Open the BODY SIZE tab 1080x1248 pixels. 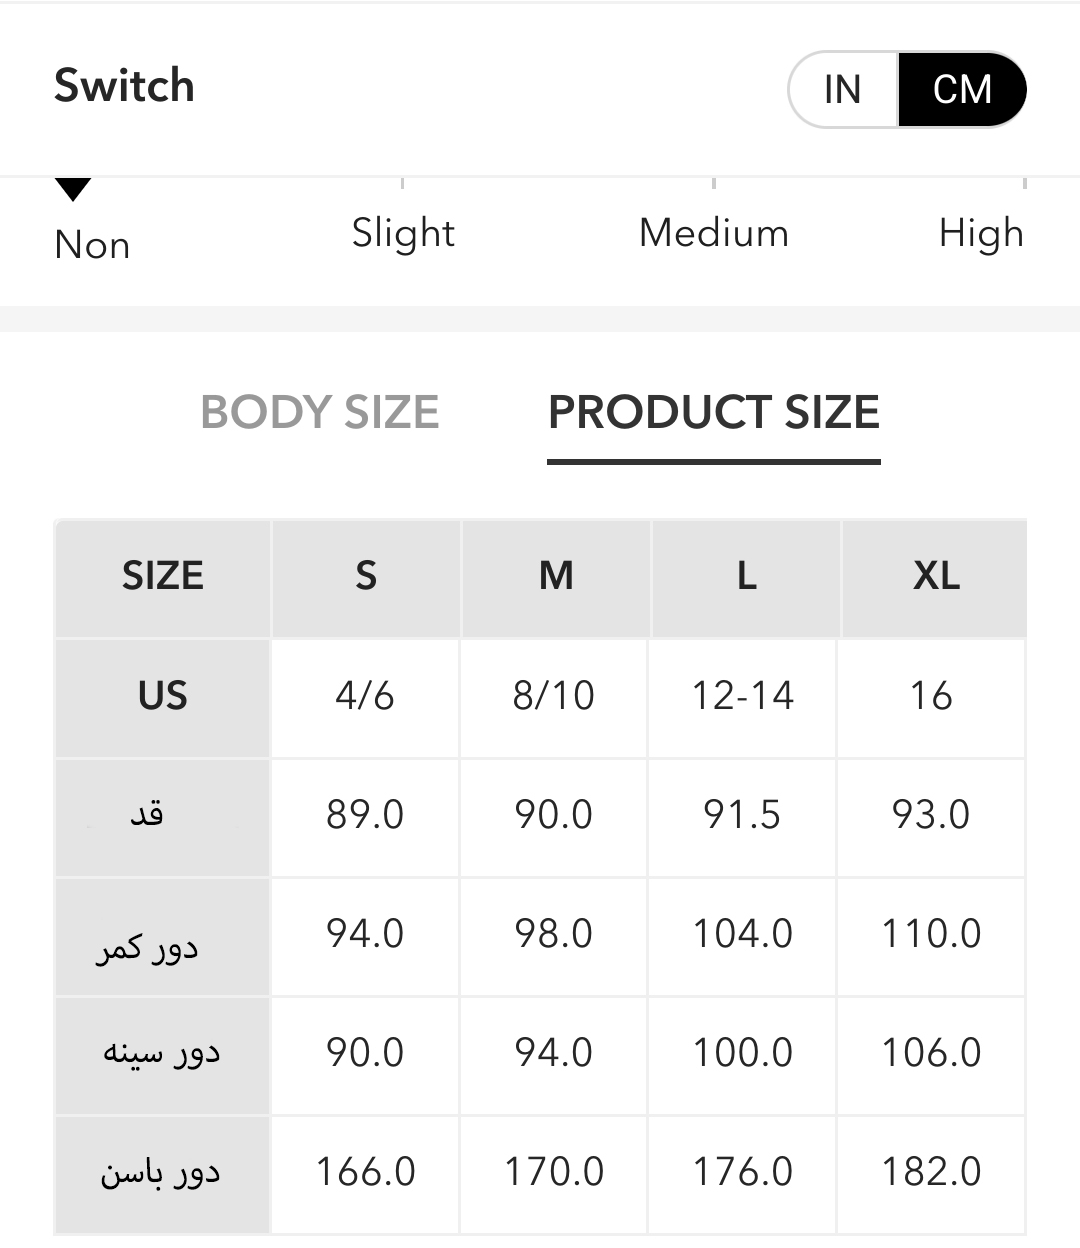pos(320,412)
